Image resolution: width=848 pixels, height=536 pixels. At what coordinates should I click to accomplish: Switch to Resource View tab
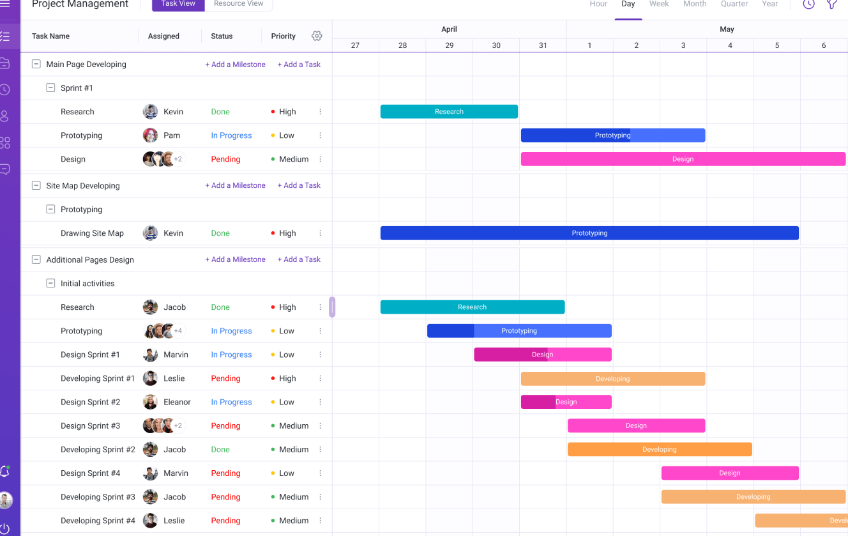[x=238, y=4]
